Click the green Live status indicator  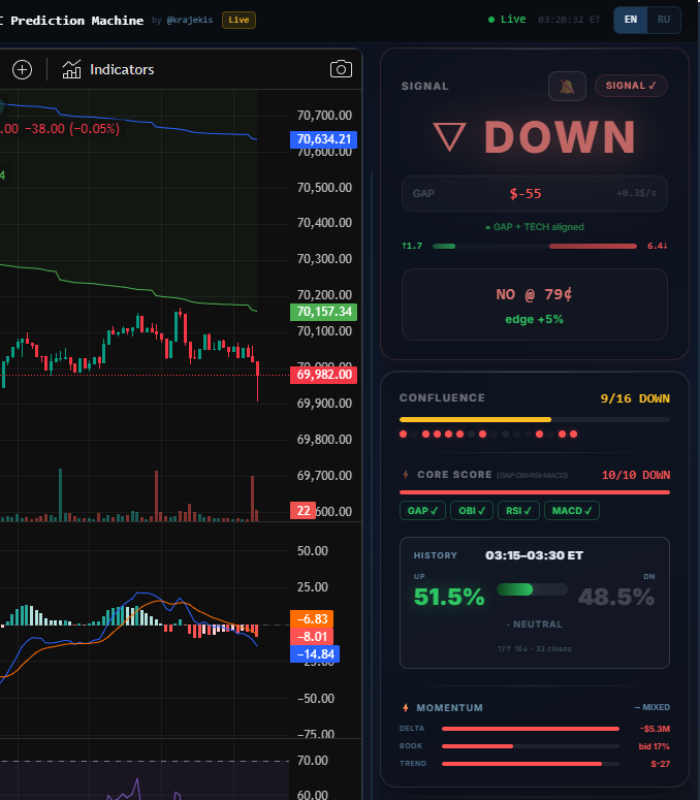pos(507,19)
